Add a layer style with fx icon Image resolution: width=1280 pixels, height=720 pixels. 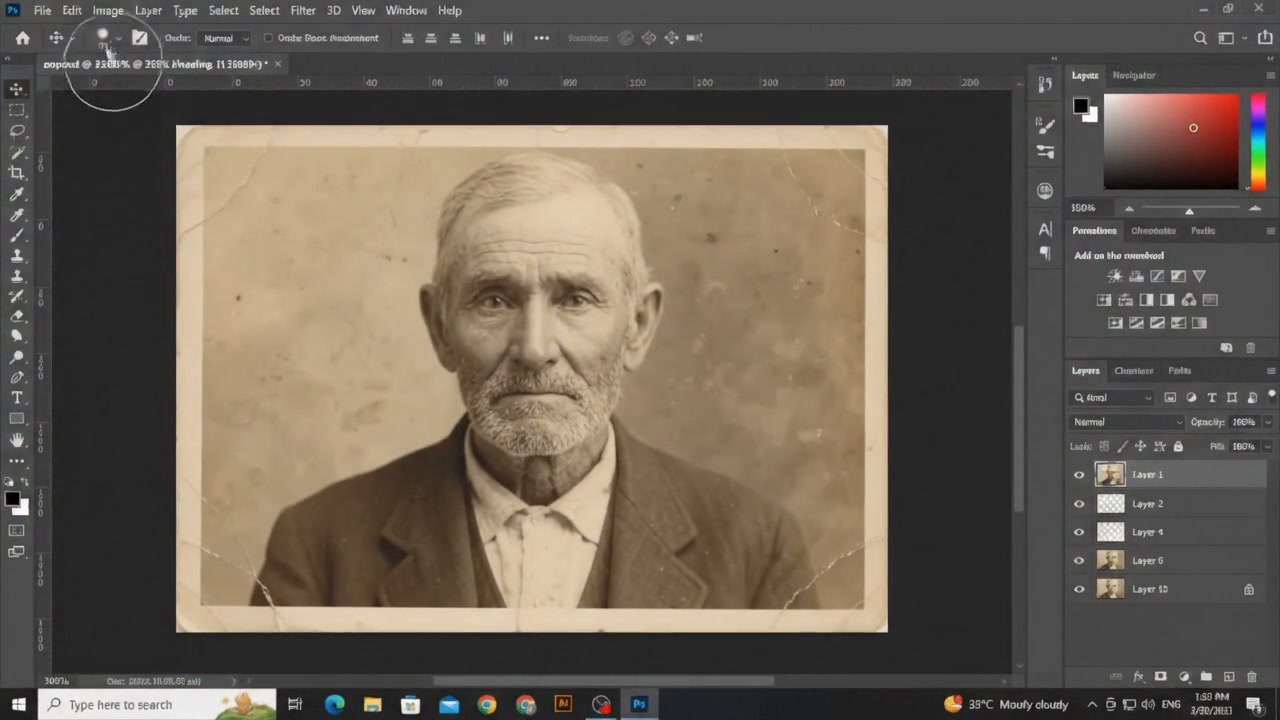(1139, 677)
